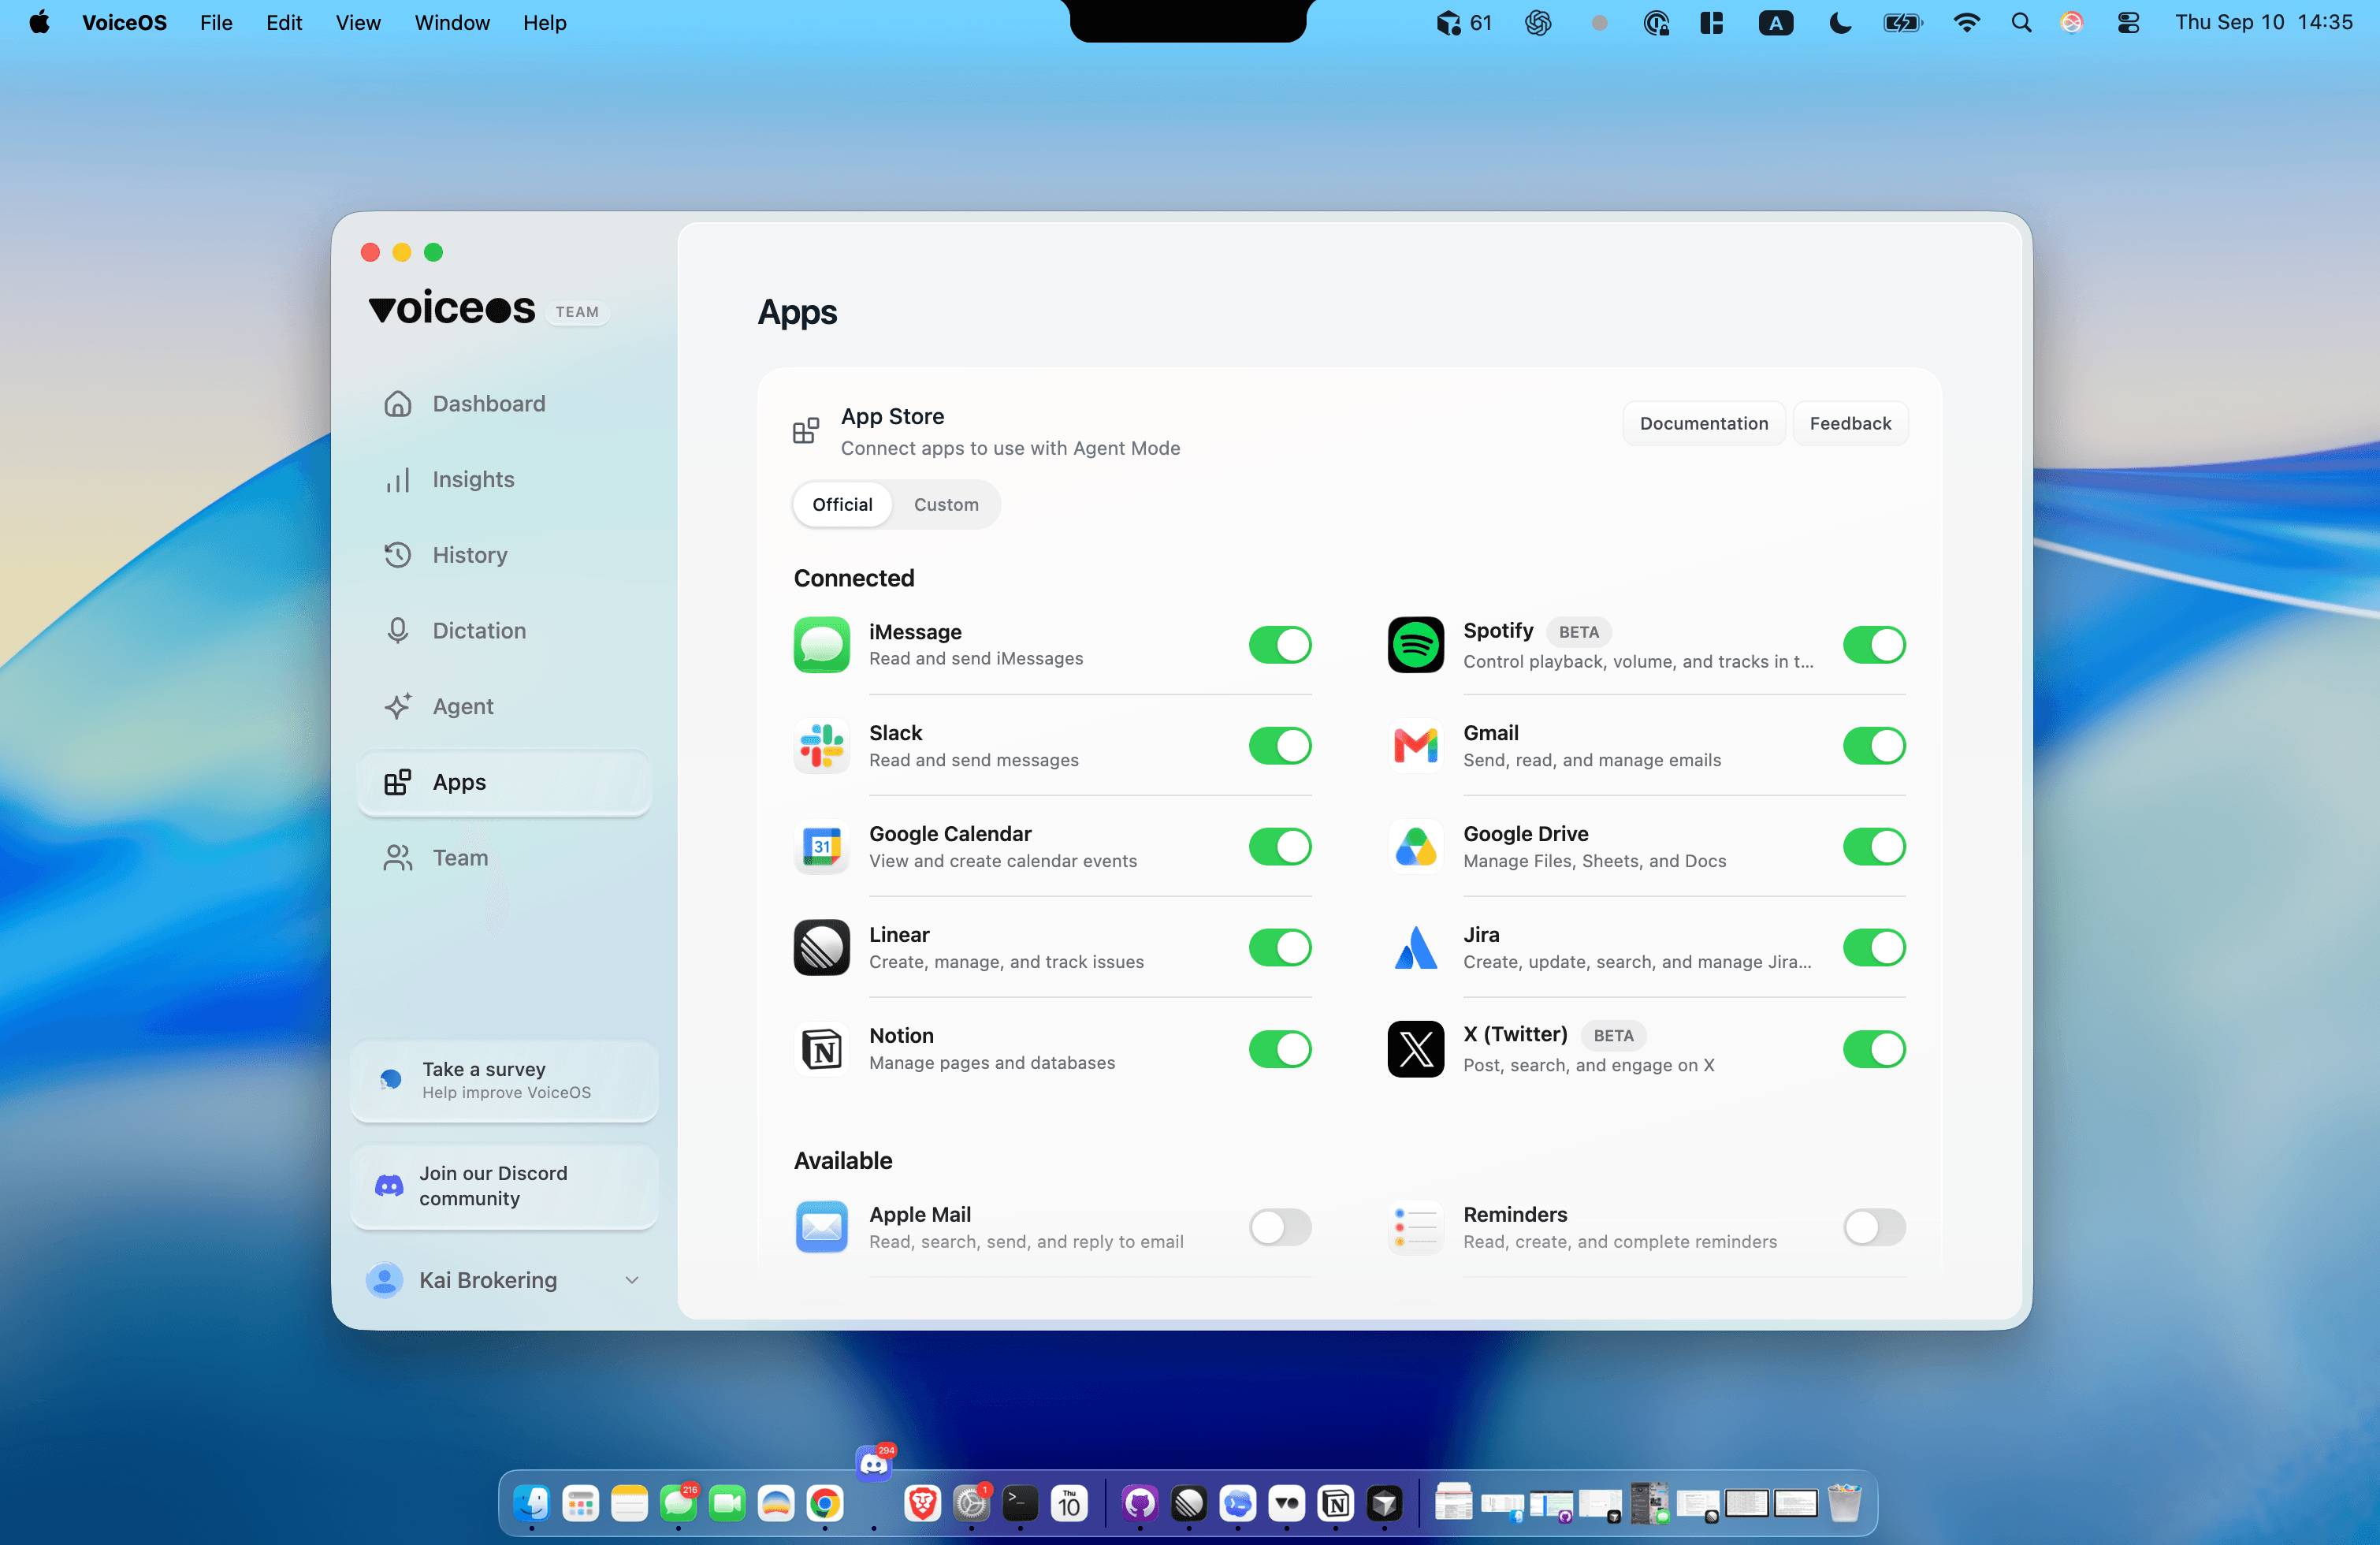Enable the Apple Mail toggle
2380x1545 pixels.
(x=1280, y=1227)
